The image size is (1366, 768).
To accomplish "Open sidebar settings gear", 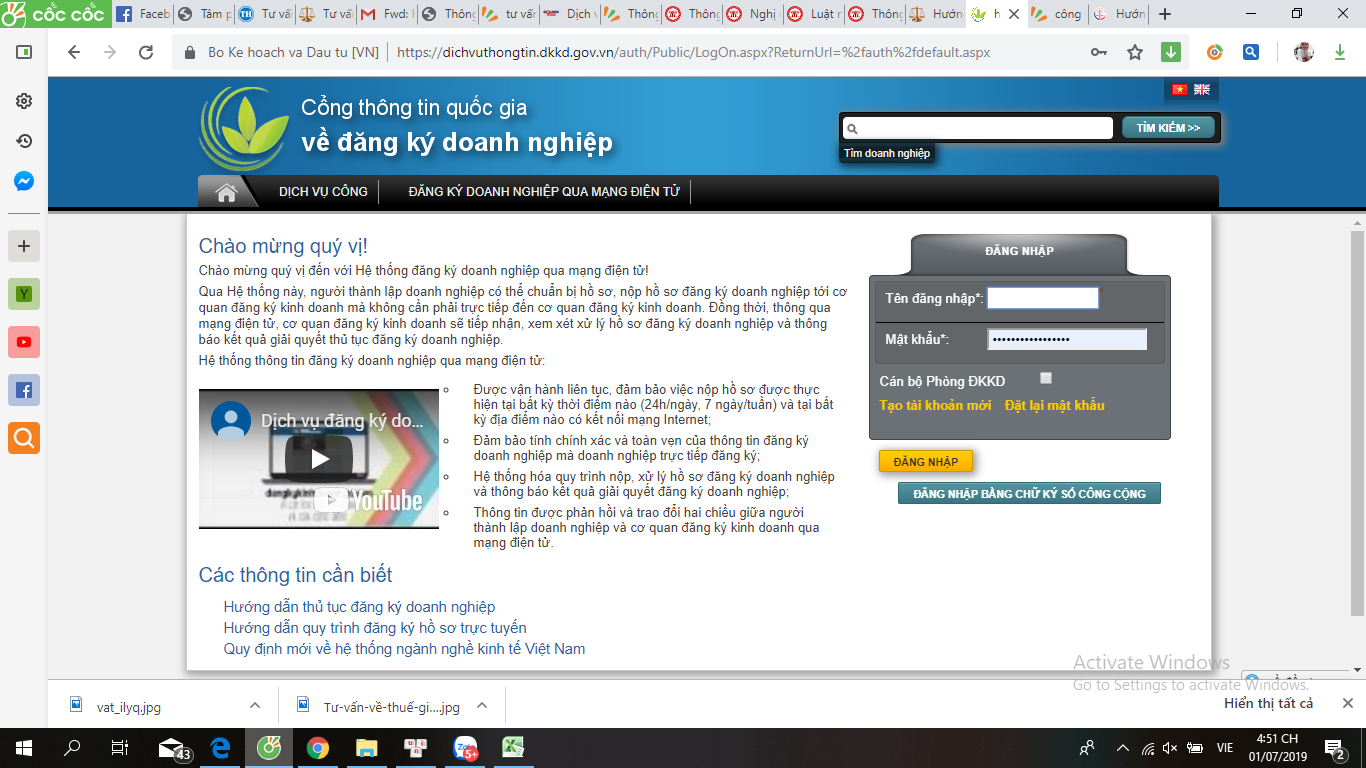I will (x=24, y=101).
